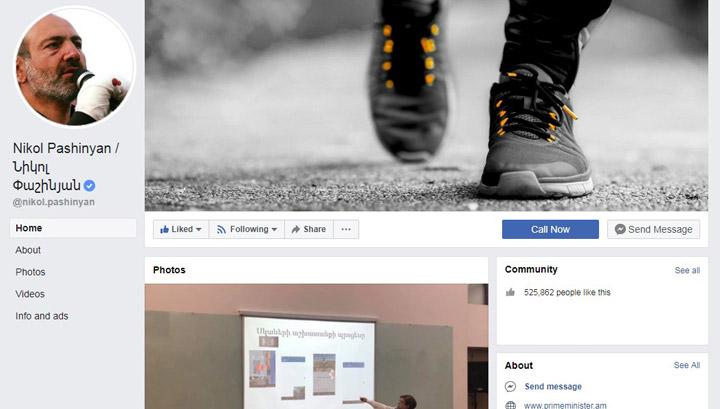Open the three-dots more options menu
Viewport: 720px width, 409px height.
click(346, 229)
